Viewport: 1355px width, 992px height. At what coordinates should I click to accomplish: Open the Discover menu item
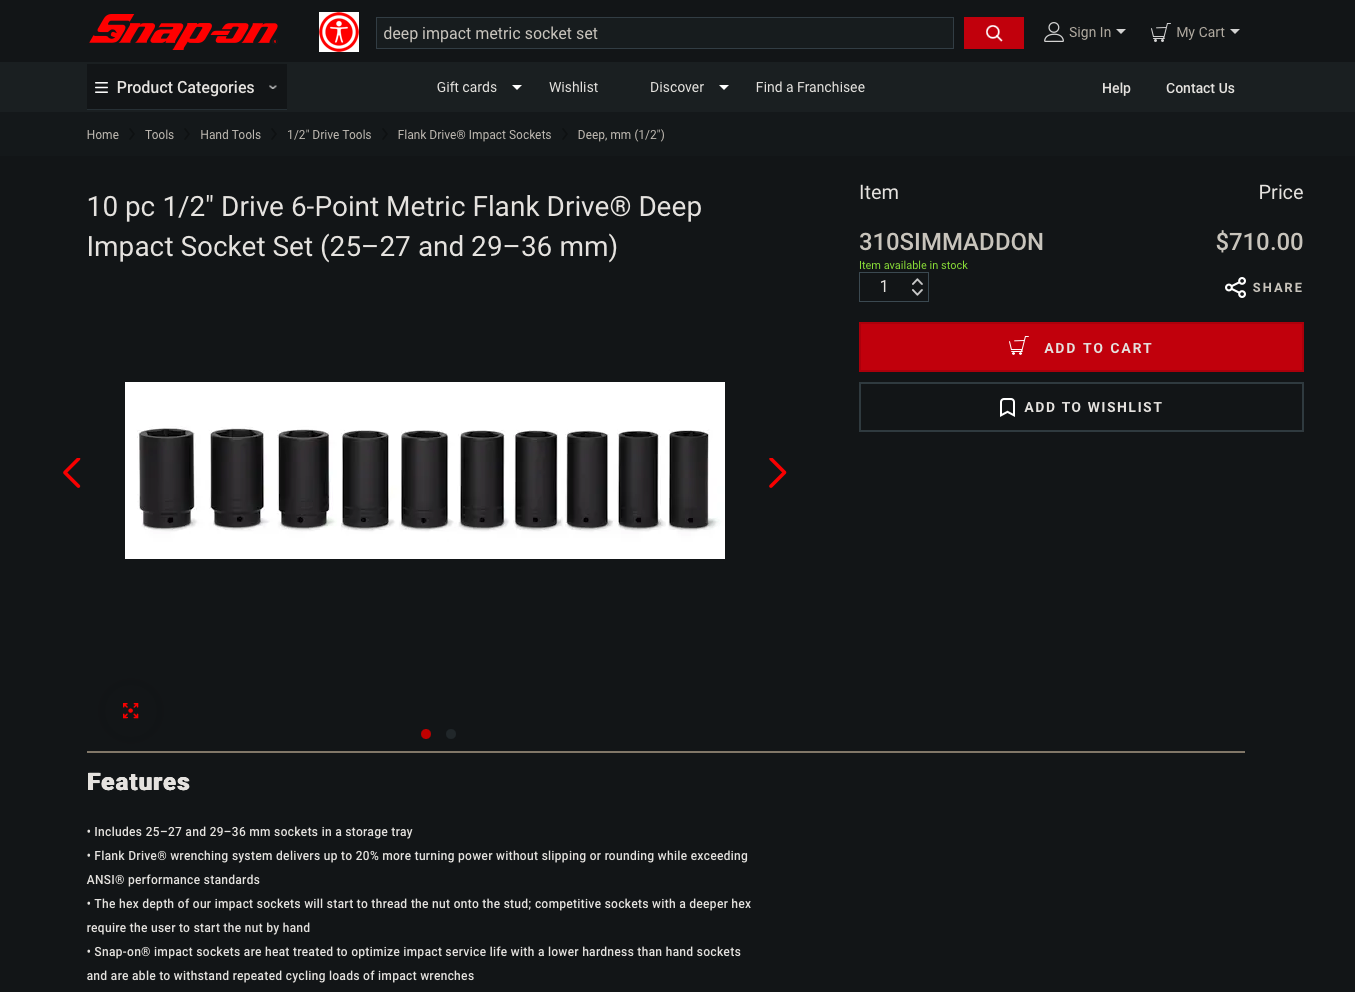[x=677, y=88]
